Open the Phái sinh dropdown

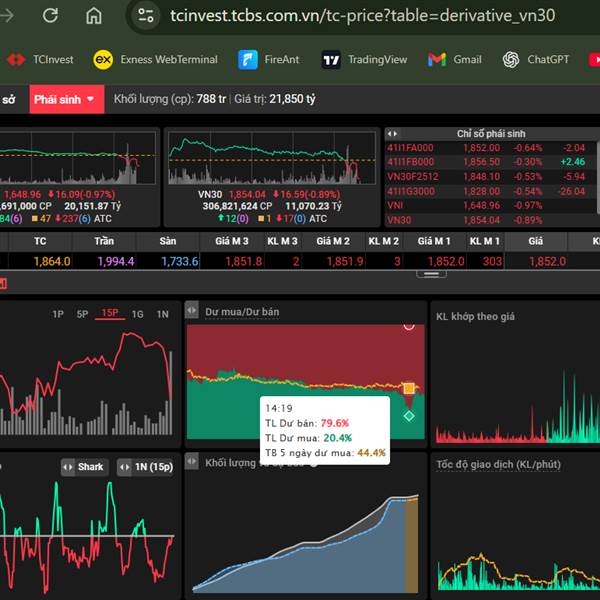pyautogui.click(x=67, y=99)
